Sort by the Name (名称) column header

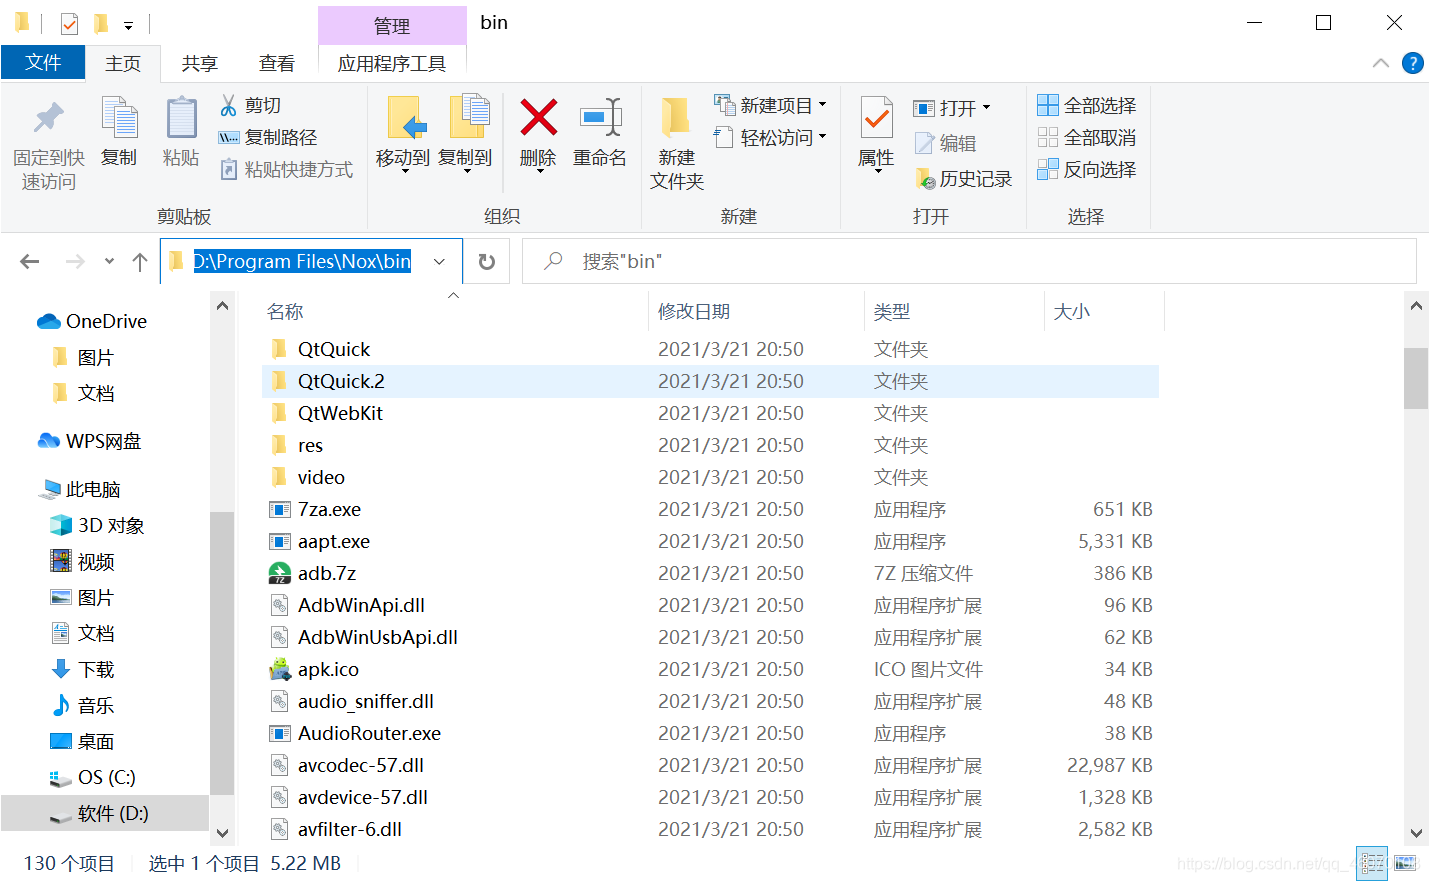click(454, 311)
